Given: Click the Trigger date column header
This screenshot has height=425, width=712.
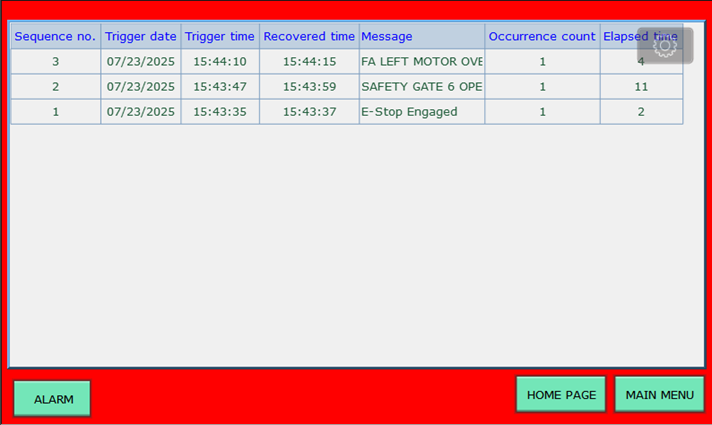Looking at the screenshot, I should tap(141, 36).
